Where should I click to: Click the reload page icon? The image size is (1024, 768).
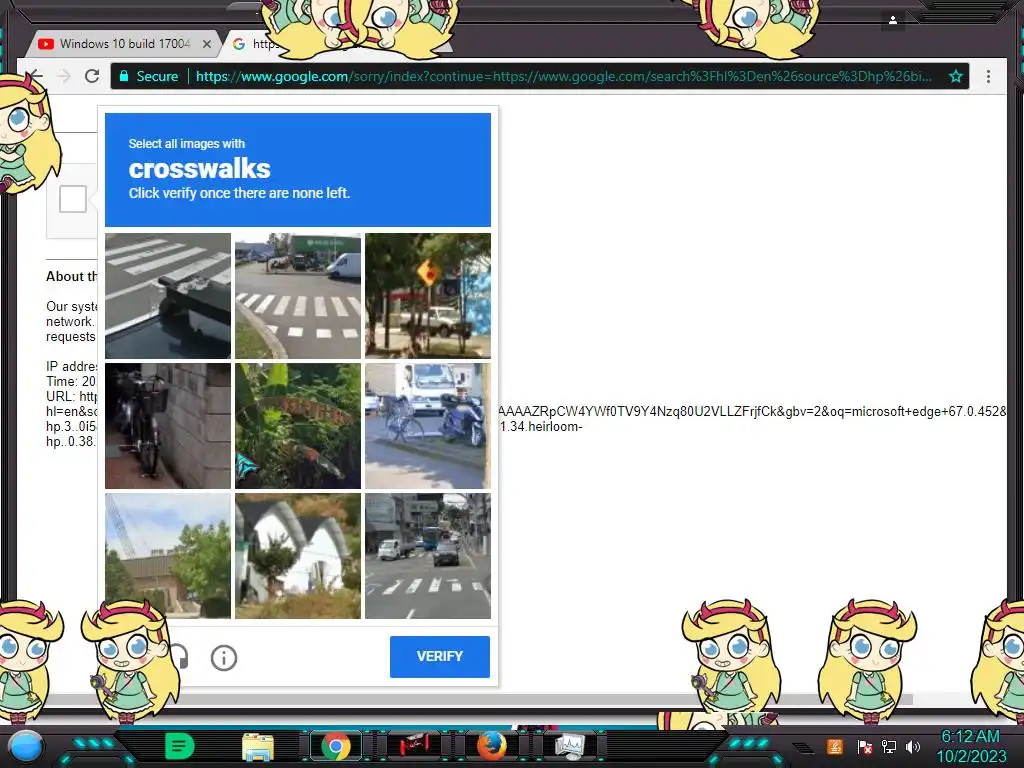tap(92, 76)
